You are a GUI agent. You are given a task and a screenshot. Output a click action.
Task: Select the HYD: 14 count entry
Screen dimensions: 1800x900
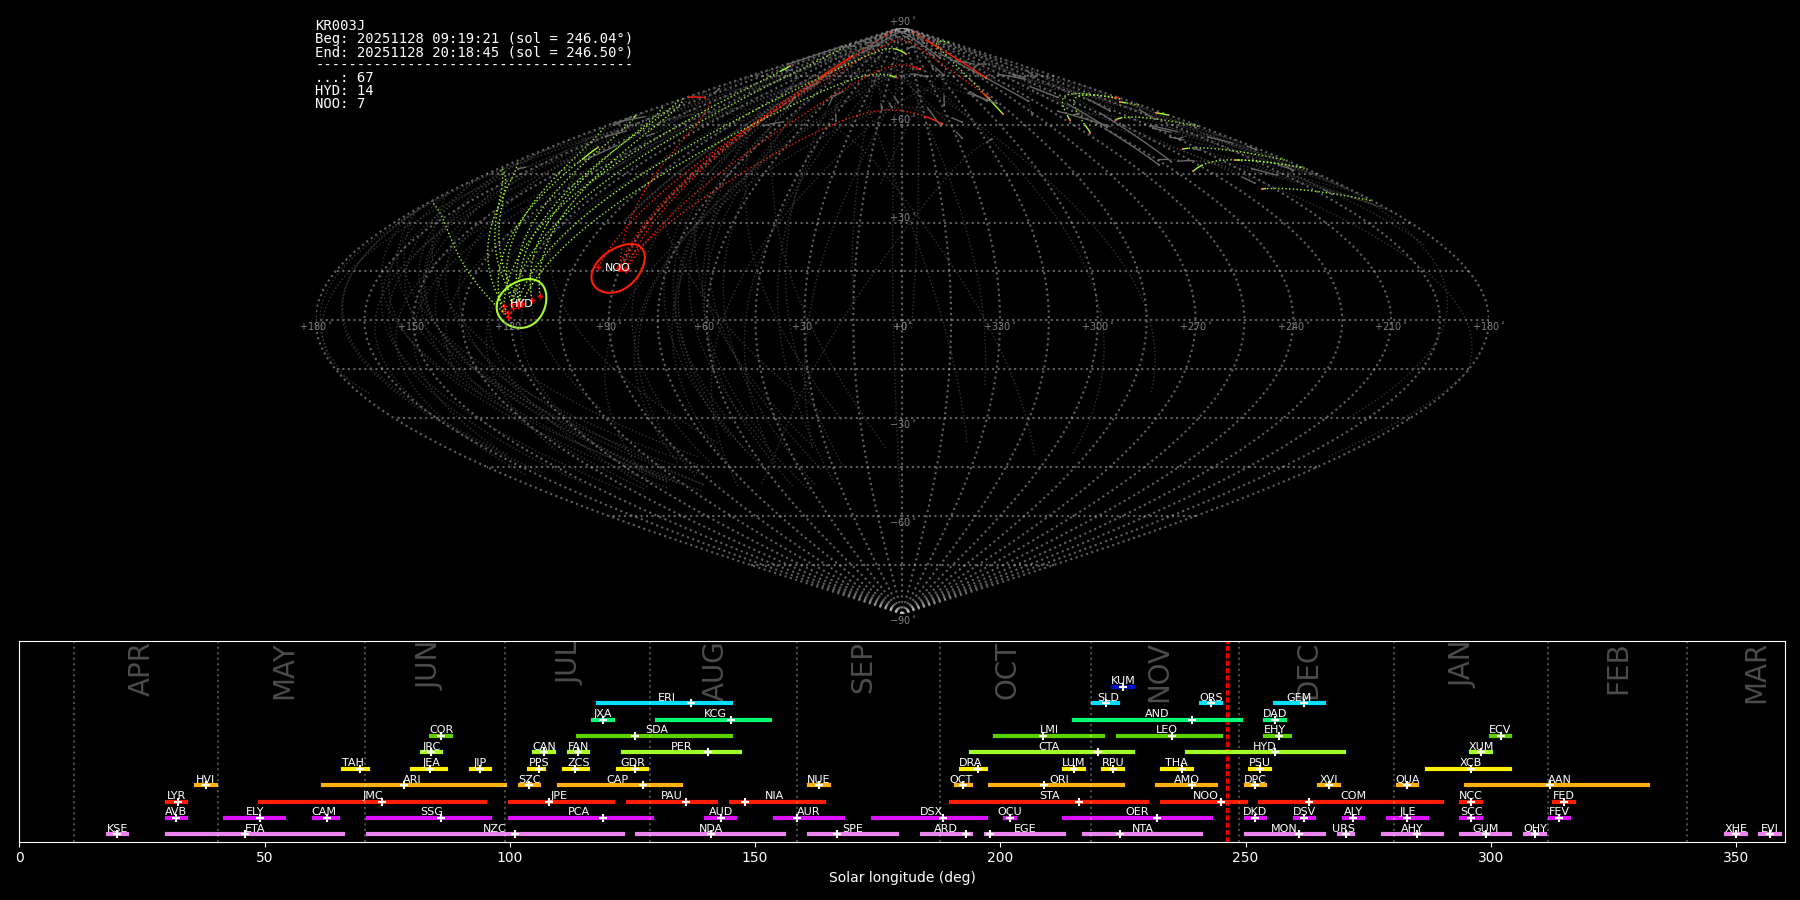(x=344, y=91)
